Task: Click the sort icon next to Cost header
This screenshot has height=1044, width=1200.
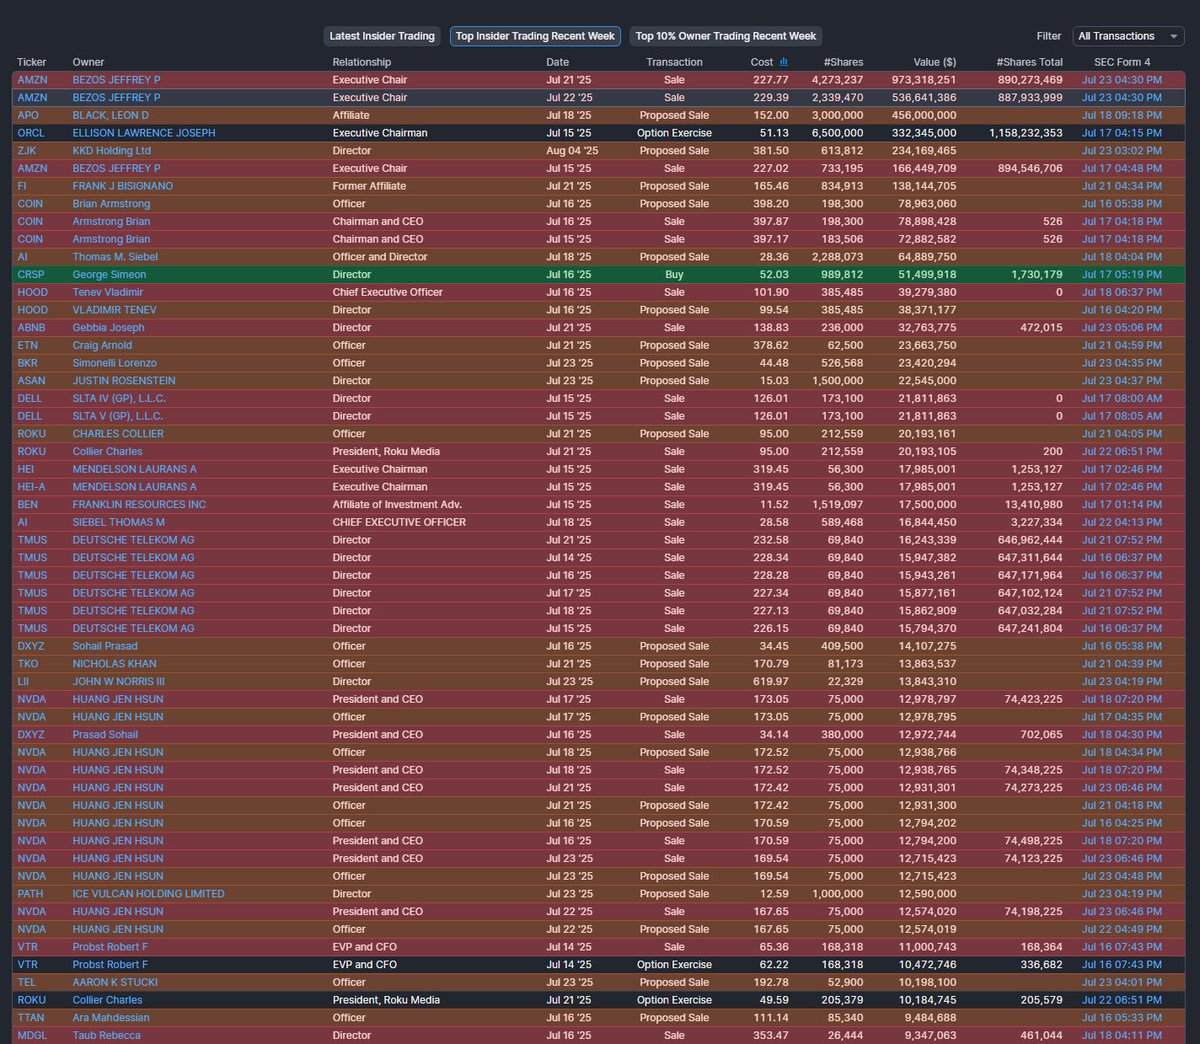Action: click(783, 62)
